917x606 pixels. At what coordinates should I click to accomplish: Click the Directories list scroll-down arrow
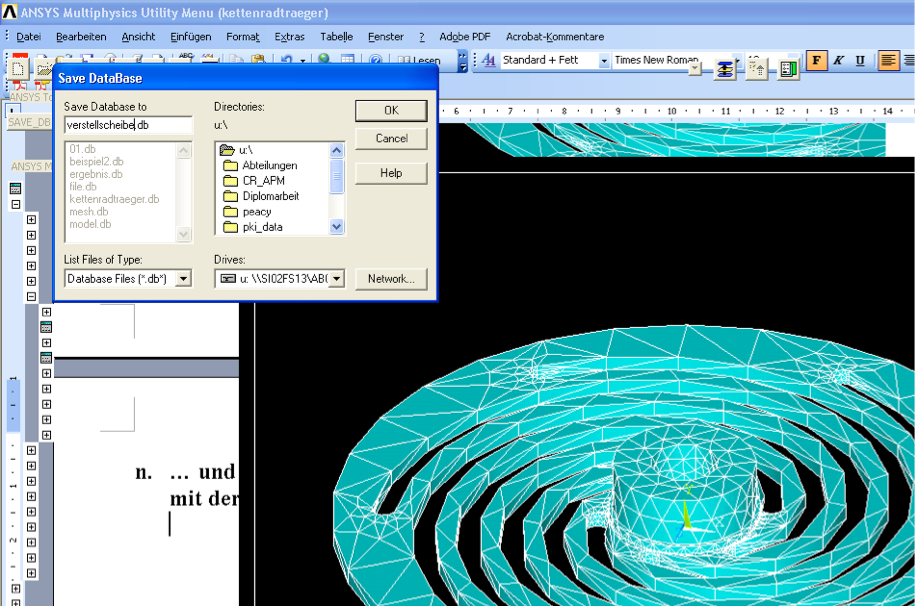pos(336,226)
